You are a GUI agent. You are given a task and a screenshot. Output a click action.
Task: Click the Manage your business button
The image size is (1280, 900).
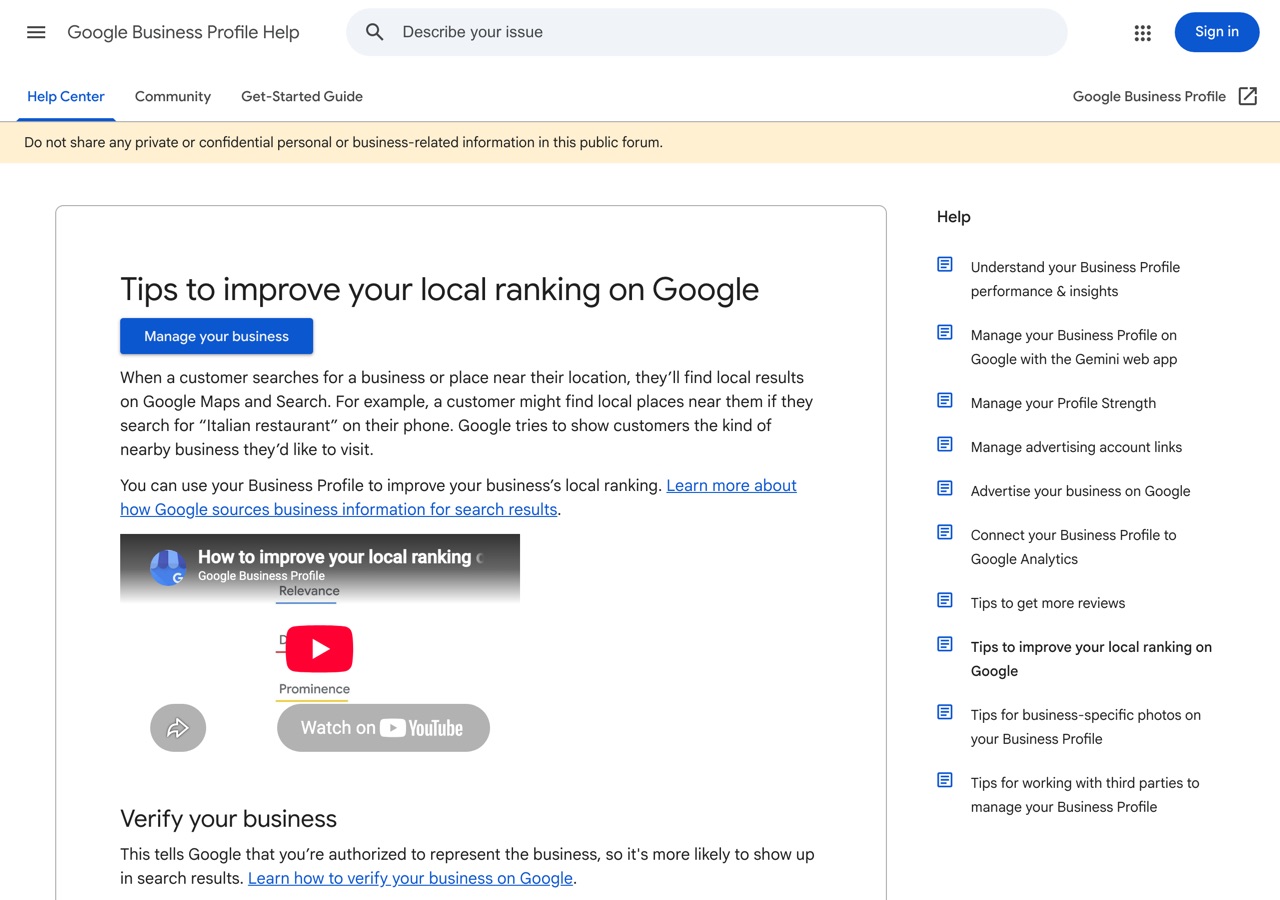tap(216, 336)
